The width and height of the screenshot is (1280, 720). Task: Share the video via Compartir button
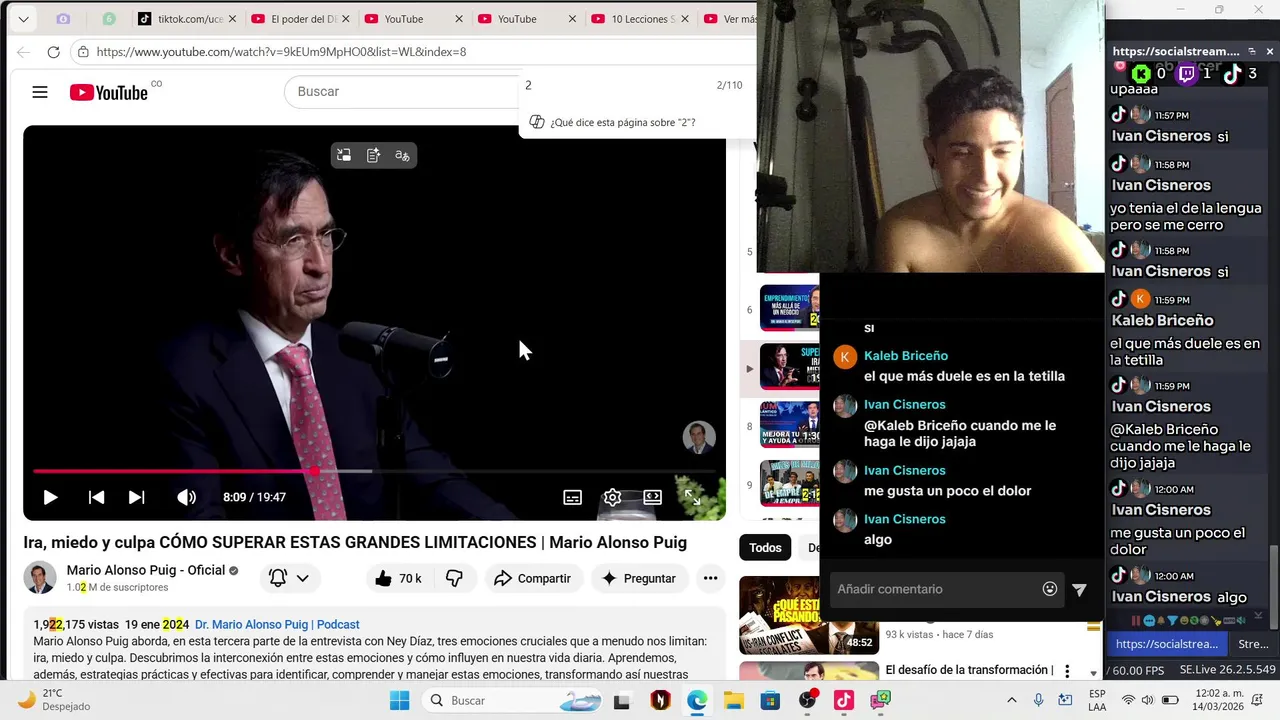pyautogui.click(x=532, y=578)
